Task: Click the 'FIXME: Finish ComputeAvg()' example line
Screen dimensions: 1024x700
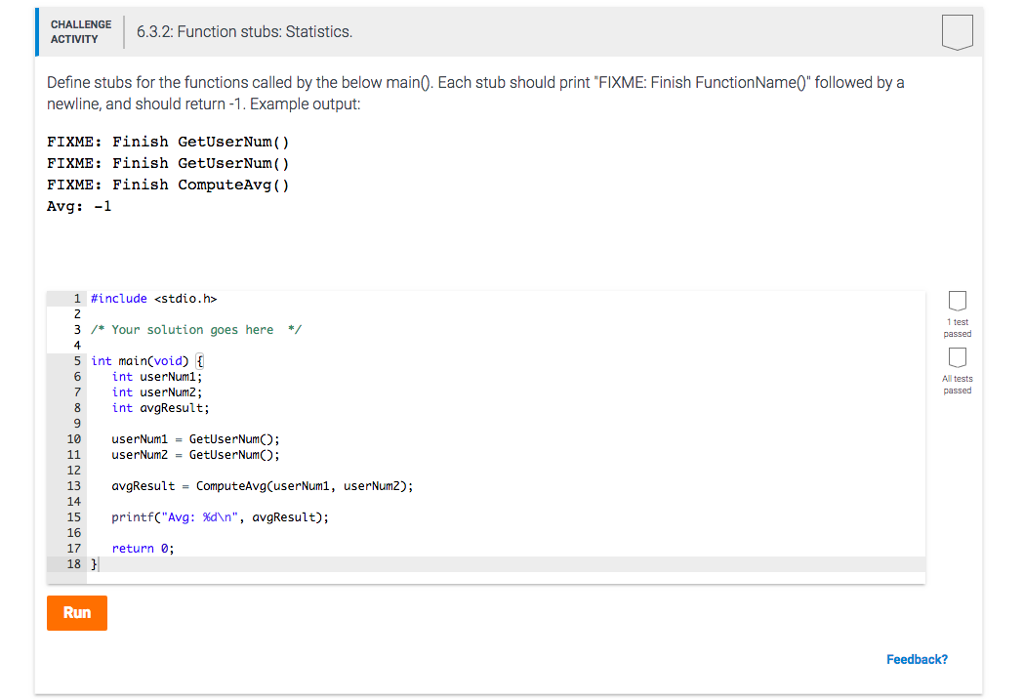Action: coord(167,184)
